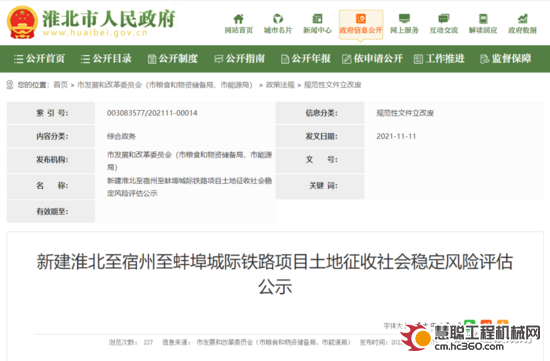Open the 公开年报 menu item
This screenshot has height=361, width=550.
tap(306, 59)
